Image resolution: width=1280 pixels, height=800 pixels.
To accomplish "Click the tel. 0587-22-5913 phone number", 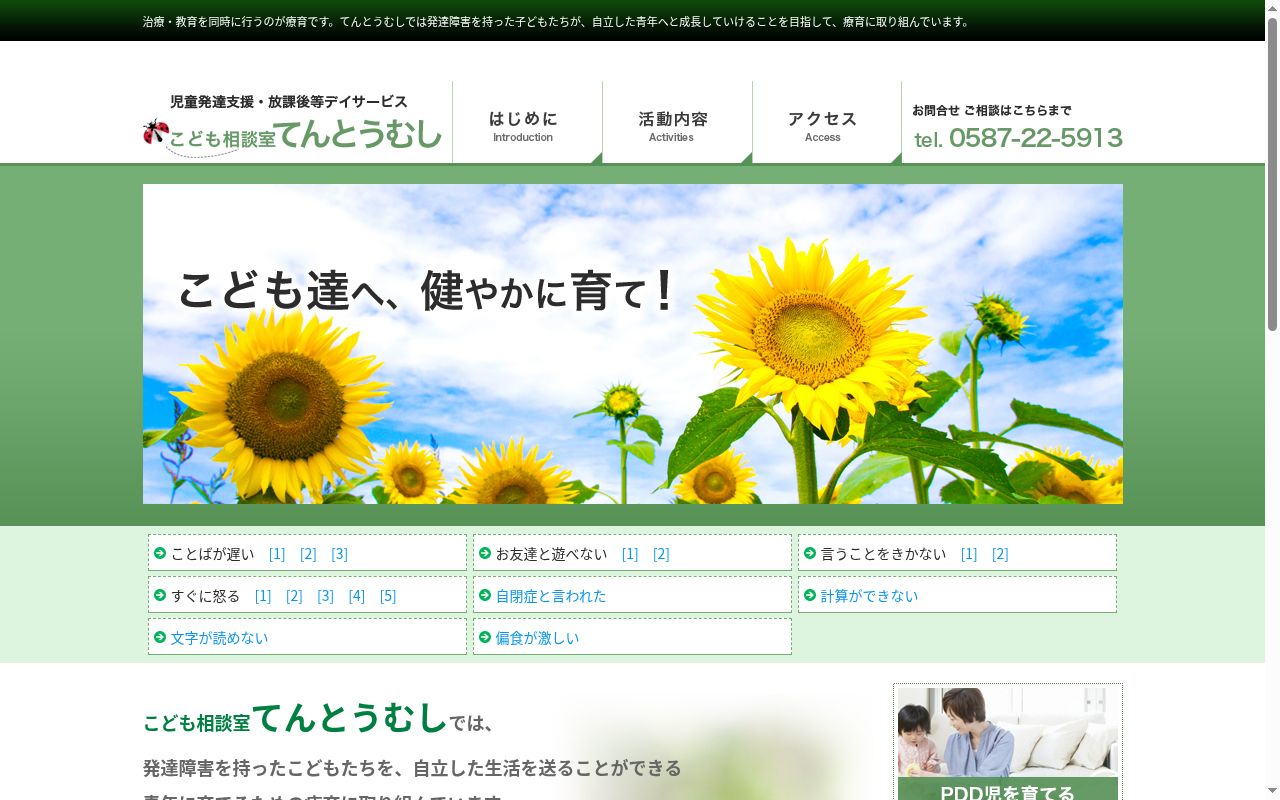I will coord(1018,138).
